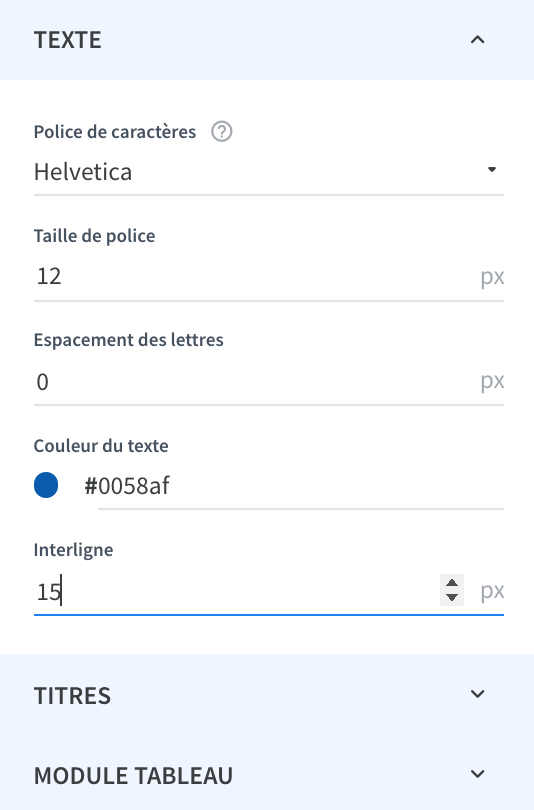The image size is (534, 810).
Task: Collapse the TEXTE section with the up chevron
Action: point(478,40)
